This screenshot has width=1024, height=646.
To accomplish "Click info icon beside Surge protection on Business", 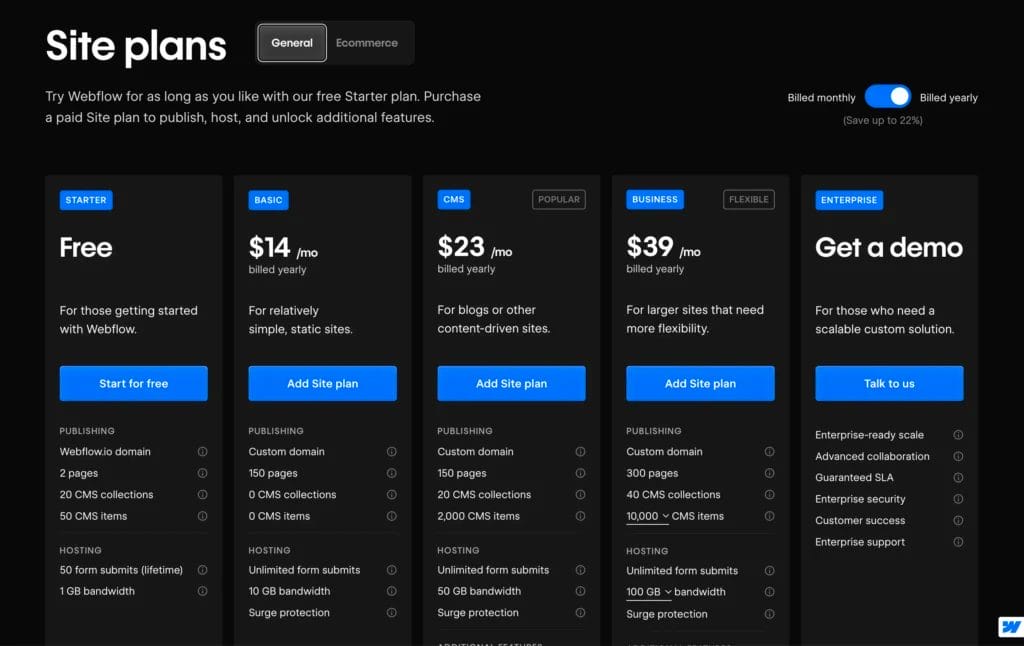I will (x=770, y=613).
